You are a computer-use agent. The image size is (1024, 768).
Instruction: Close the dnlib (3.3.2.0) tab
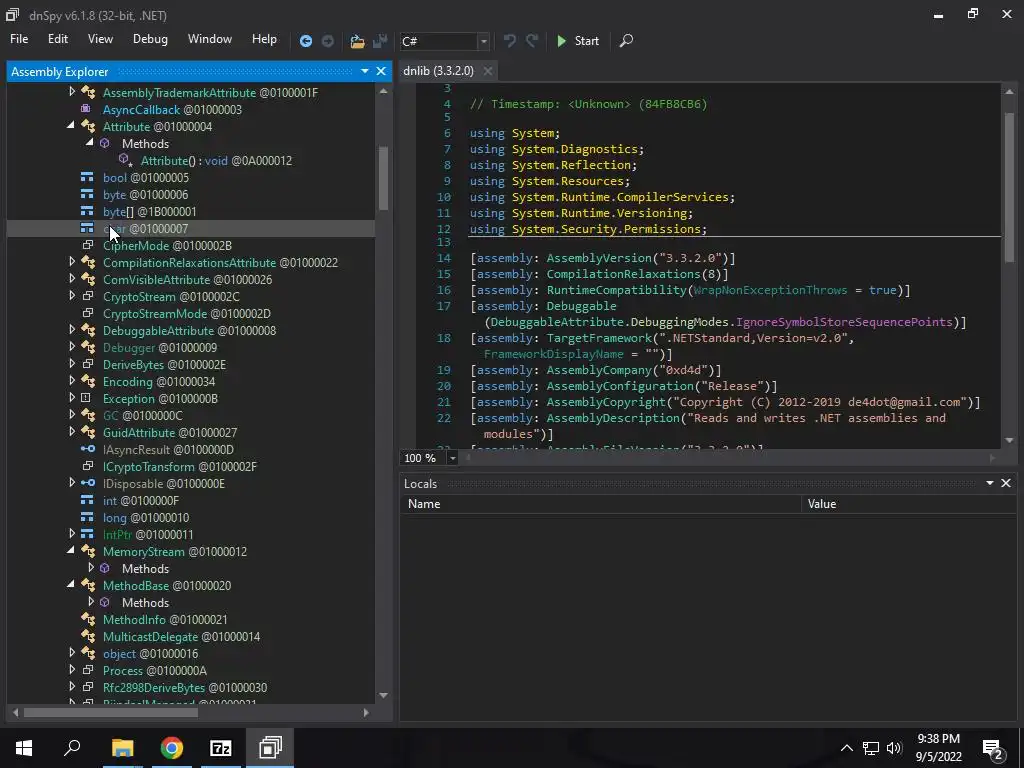coord(488,71)
